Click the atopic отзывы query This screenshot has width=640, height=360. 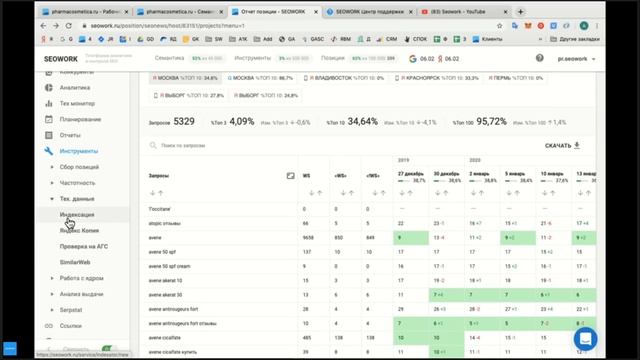pos(164,223)
